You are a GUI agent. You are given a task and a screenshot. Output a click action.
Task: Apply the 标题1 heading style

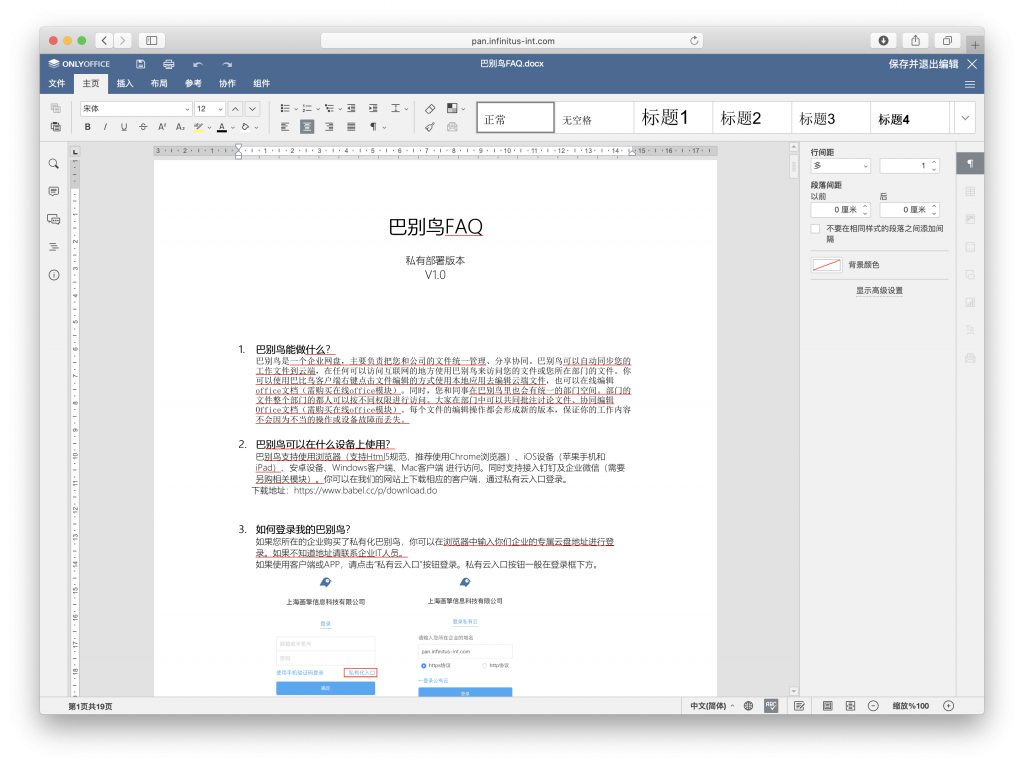click(673, 118)
